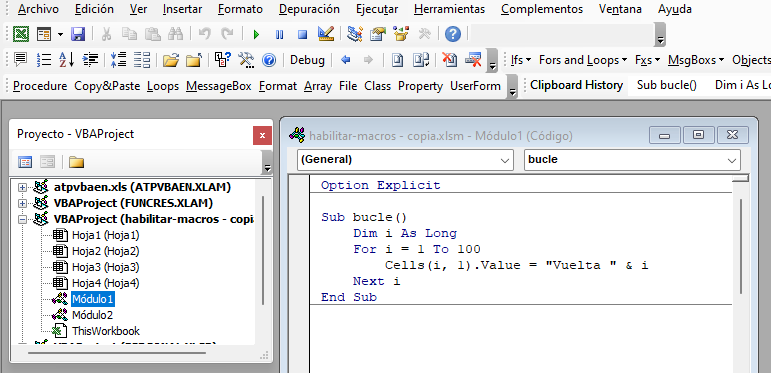Open the Depuración menu

pyautogui.click(x=309, y=9)
